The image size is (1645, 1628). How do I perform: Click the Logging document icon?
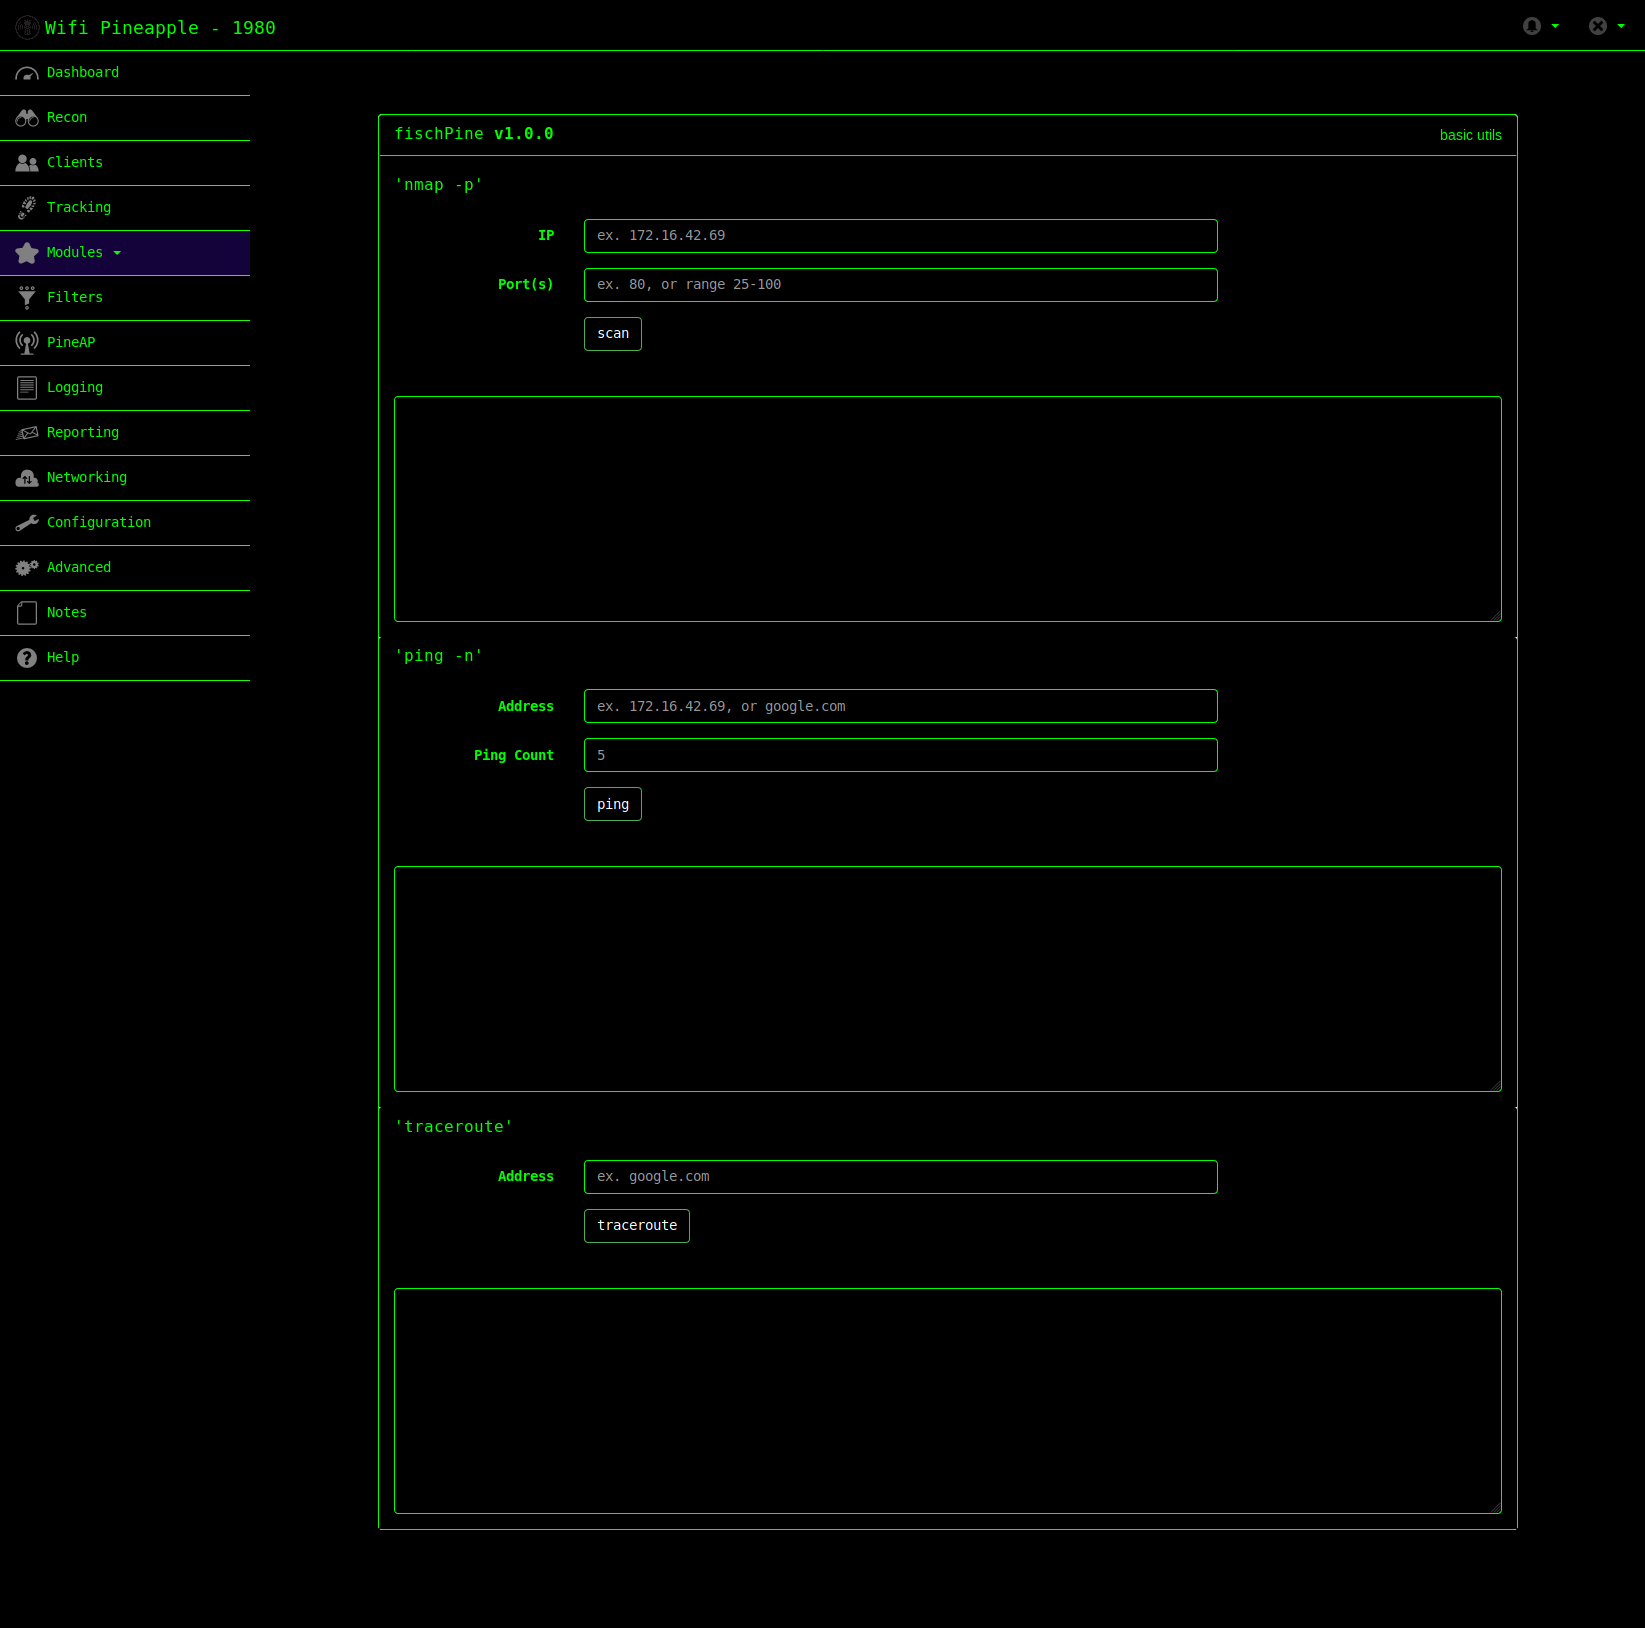pyautogui.click(x=27, y=388)
